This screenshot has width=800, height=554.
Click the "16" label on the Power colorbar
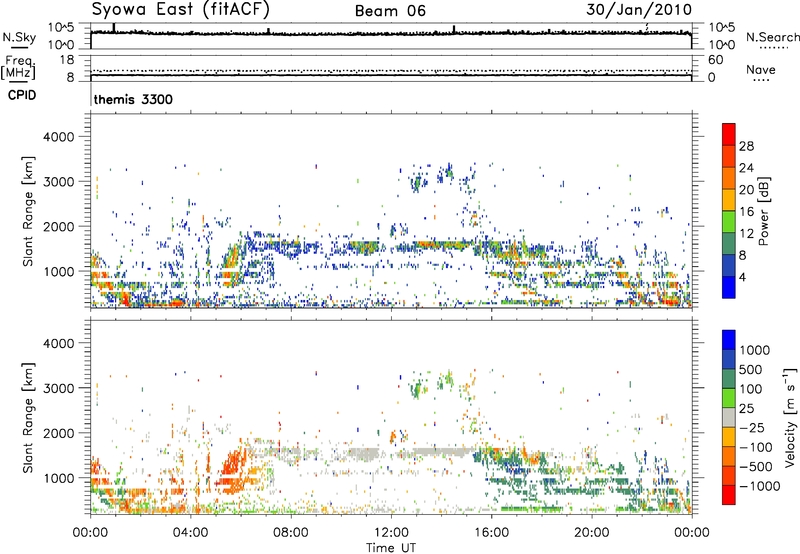746,212
